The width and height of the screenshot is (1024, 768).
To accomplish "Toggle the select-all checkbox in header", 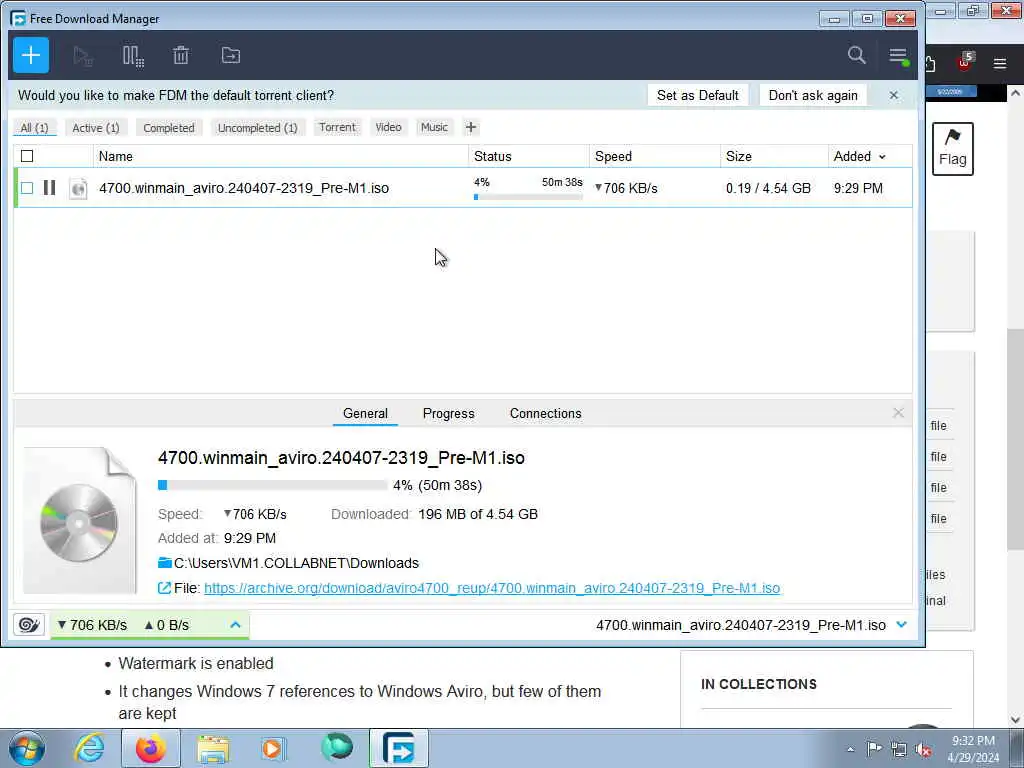I will (27, 156).
